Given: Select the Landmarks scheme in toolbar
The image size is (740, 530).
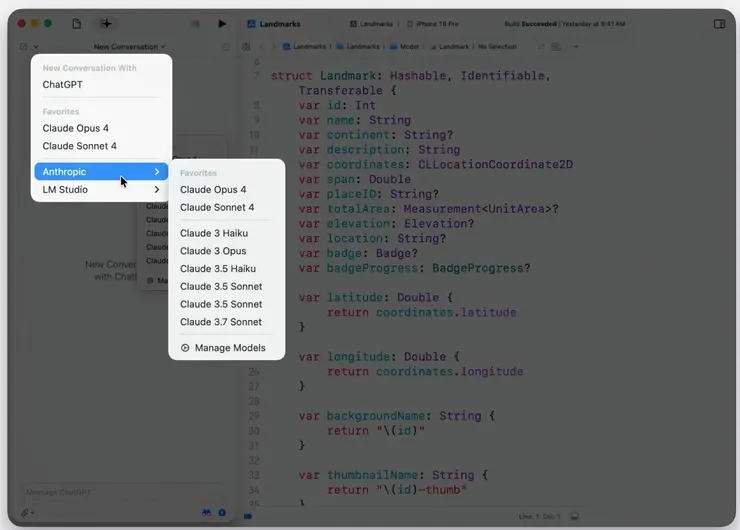Looking at the screenshot, I should pyautogui.click(x=372, y=24).
